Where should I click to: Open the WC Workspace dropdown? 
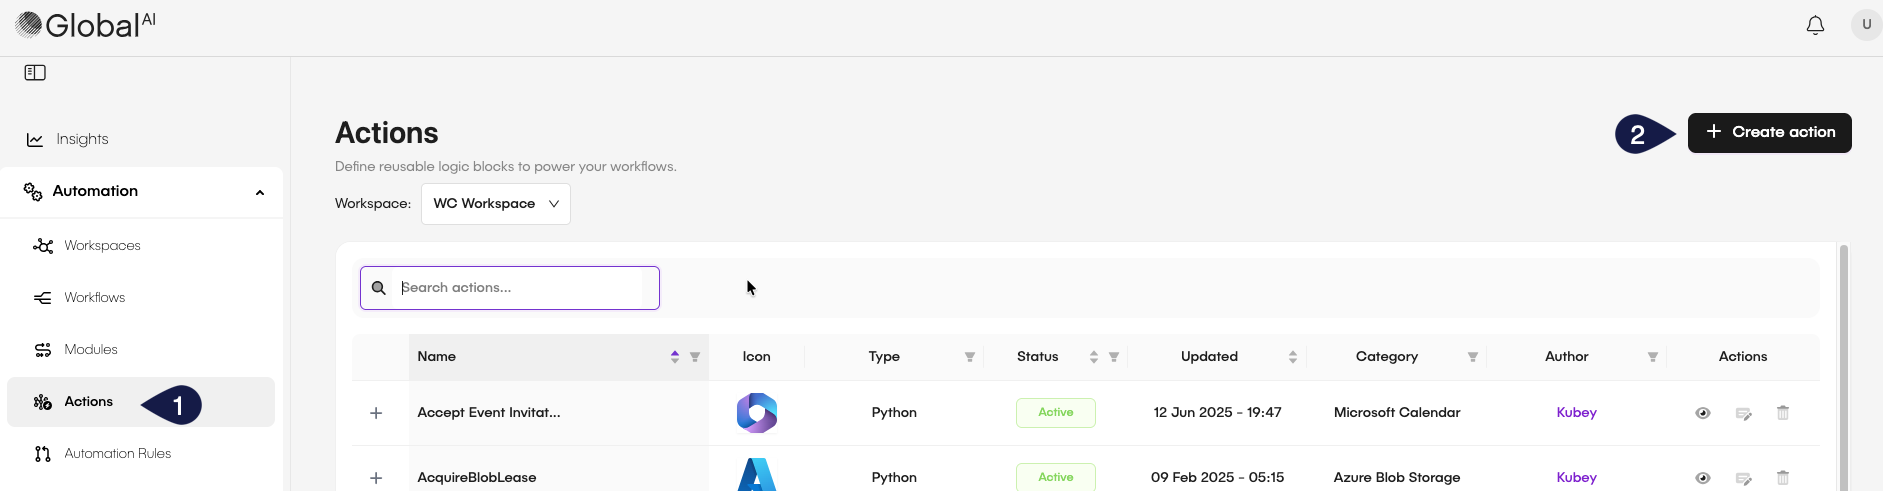pos(495,204)
